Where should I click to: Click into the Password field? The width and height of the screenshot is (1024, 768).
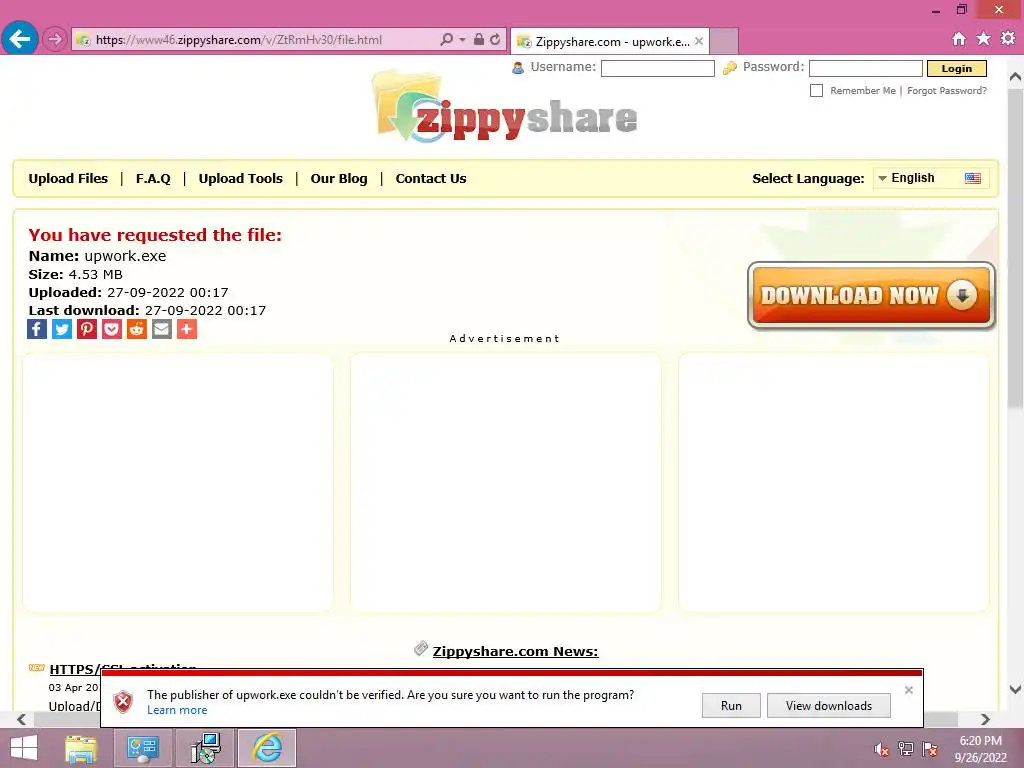click(x=865, y=68)
